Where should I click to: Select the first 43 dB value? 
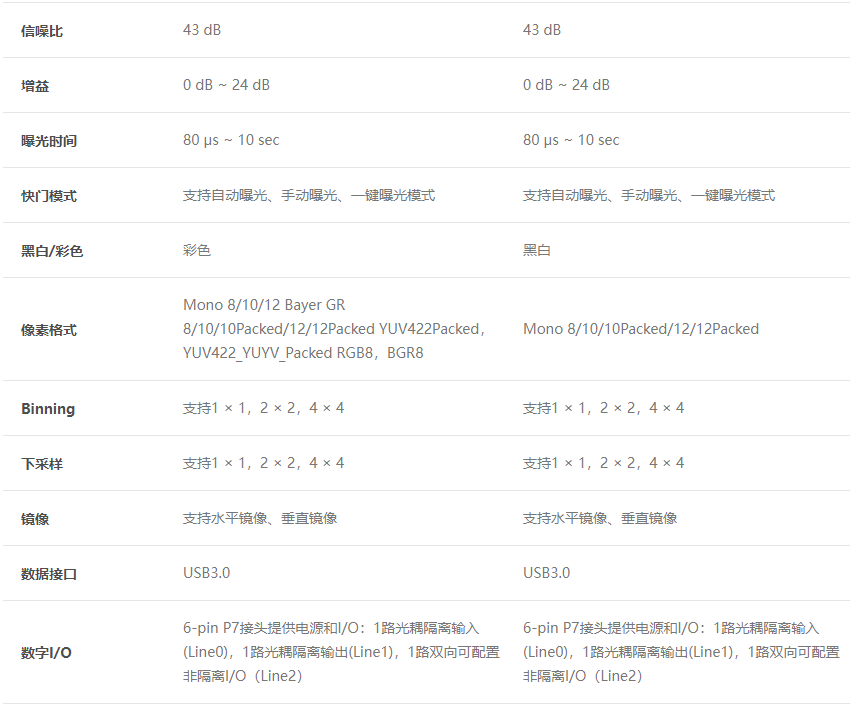coord(202,30)
